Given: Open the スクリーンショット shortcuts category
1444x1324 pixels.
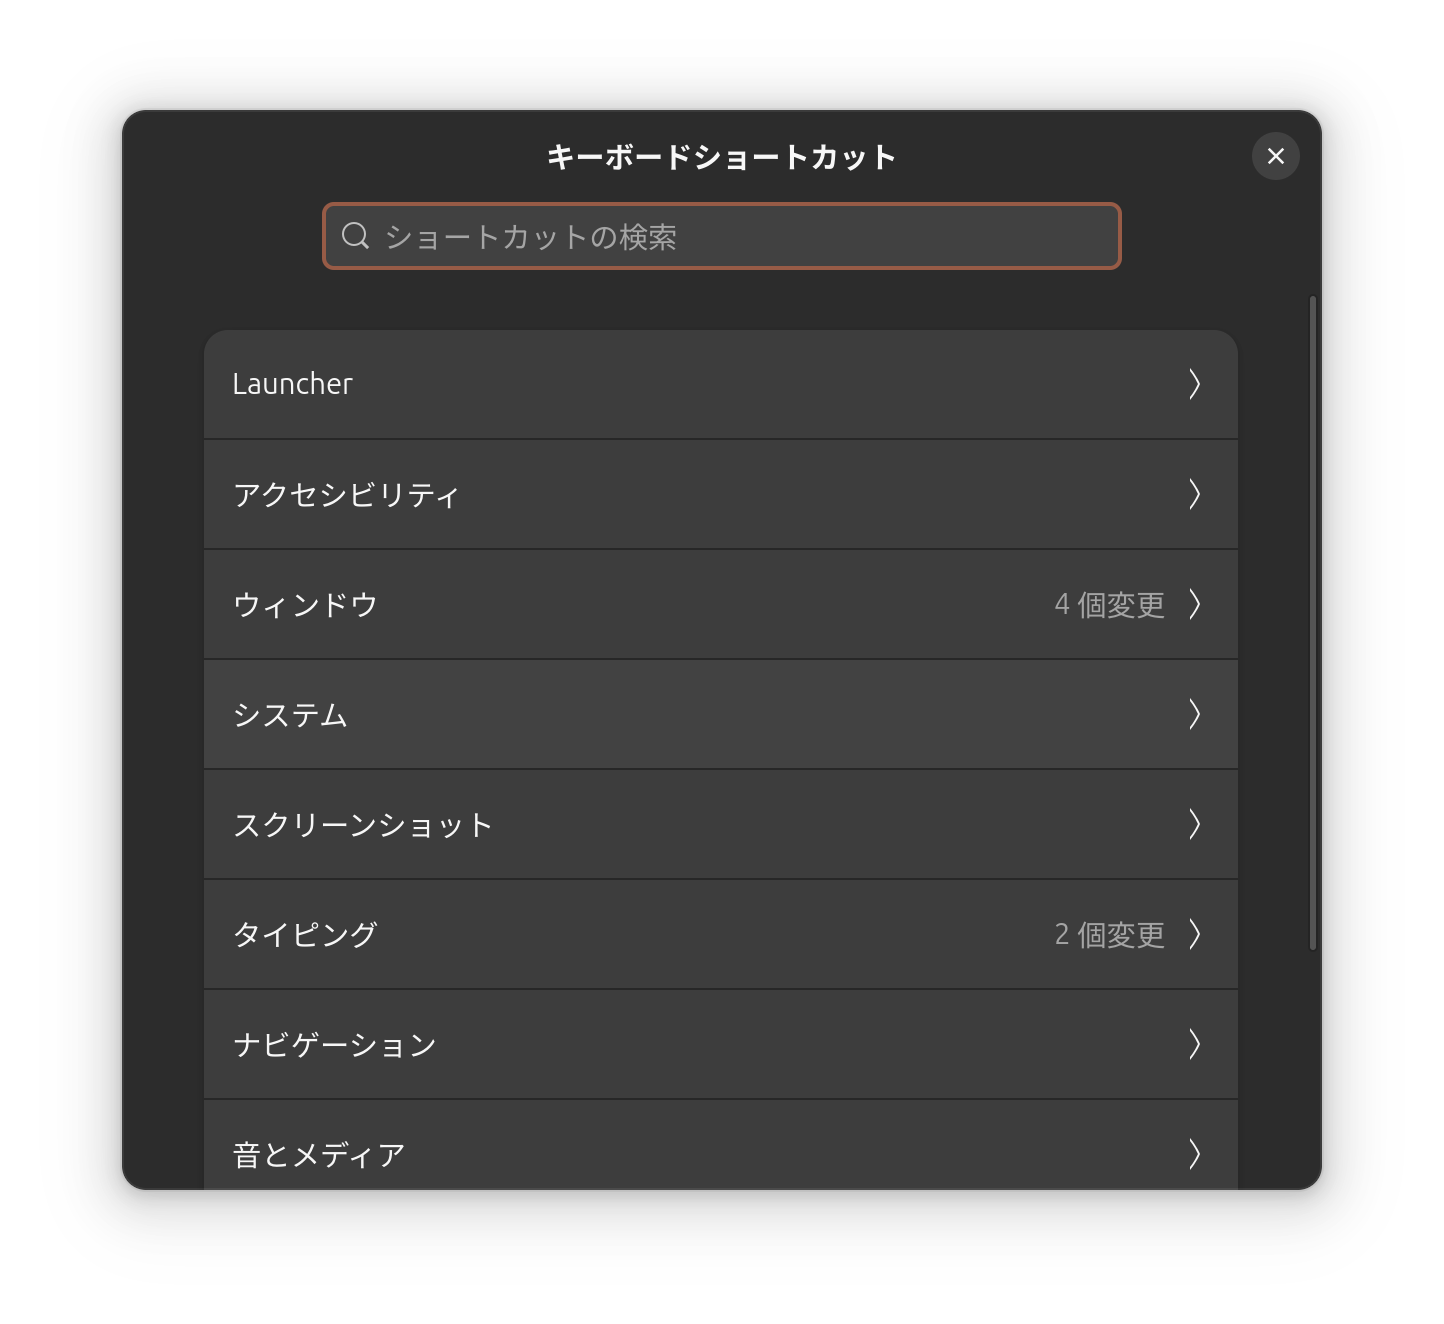Looking at the screenshot, I should 721,824.
